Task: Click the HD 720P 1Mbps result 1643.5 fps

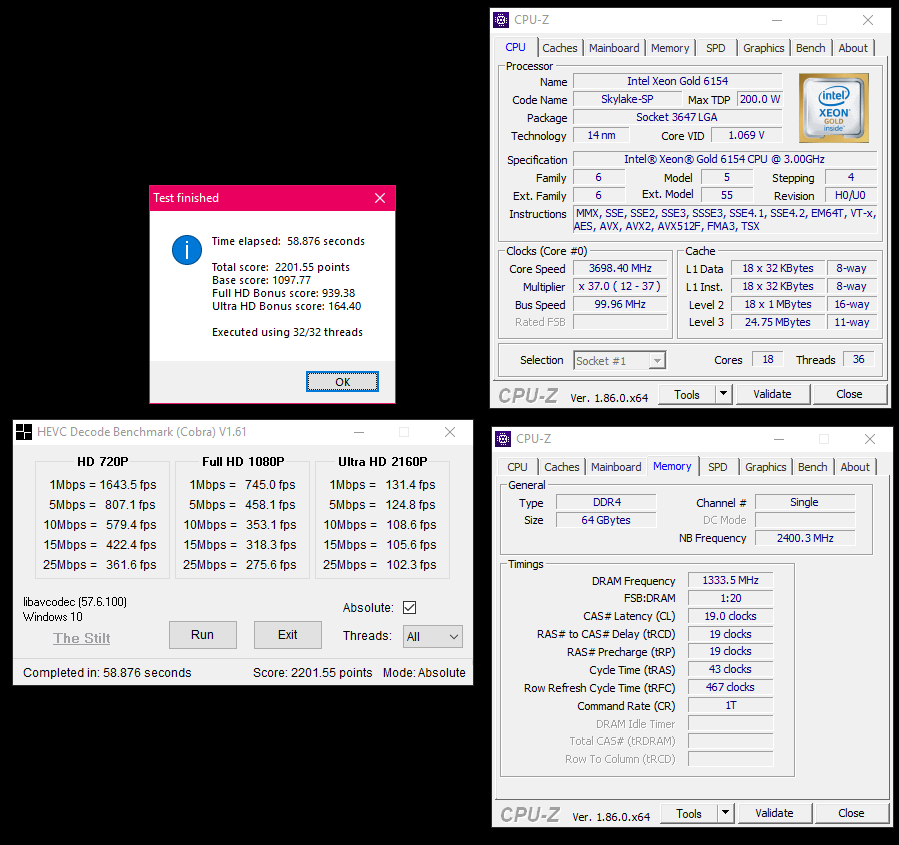Action: coord(128,484)
